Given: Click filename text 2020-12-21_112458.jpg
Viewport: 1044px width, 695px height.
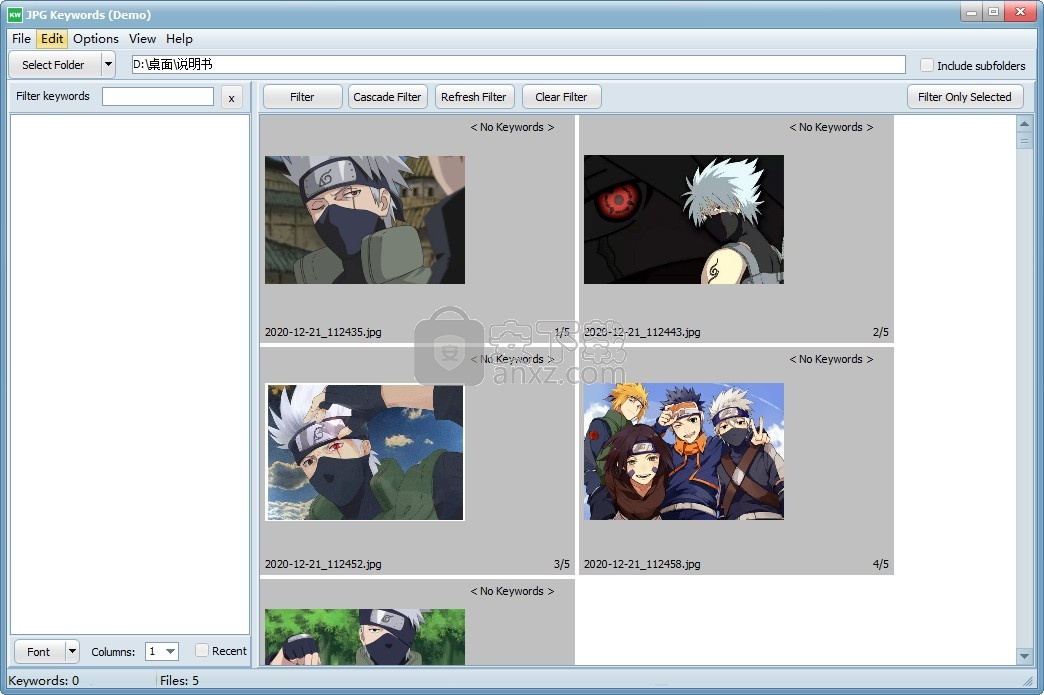Looking at the screenshot, I should [x=642, y=564].
